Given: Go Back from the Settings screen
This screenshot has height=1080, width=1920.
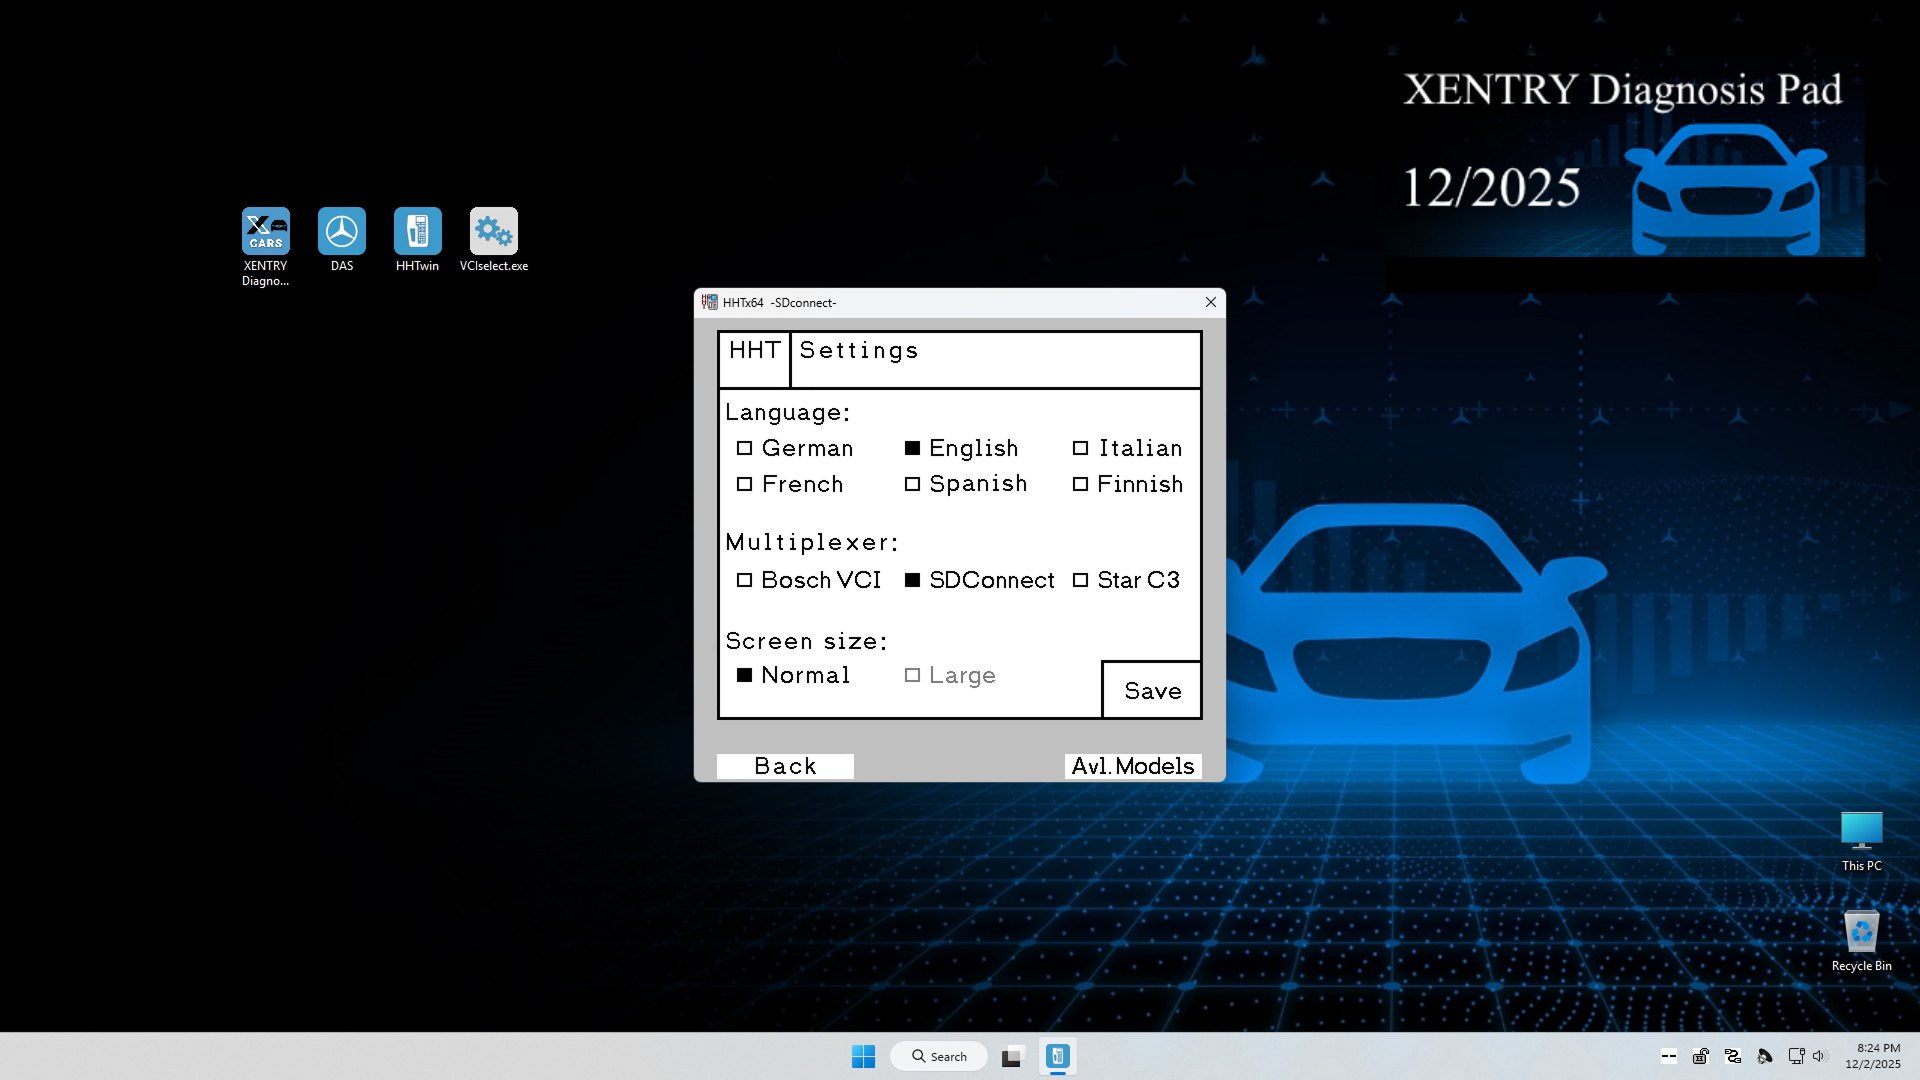Looking at the screenshot, I should 784,765.
